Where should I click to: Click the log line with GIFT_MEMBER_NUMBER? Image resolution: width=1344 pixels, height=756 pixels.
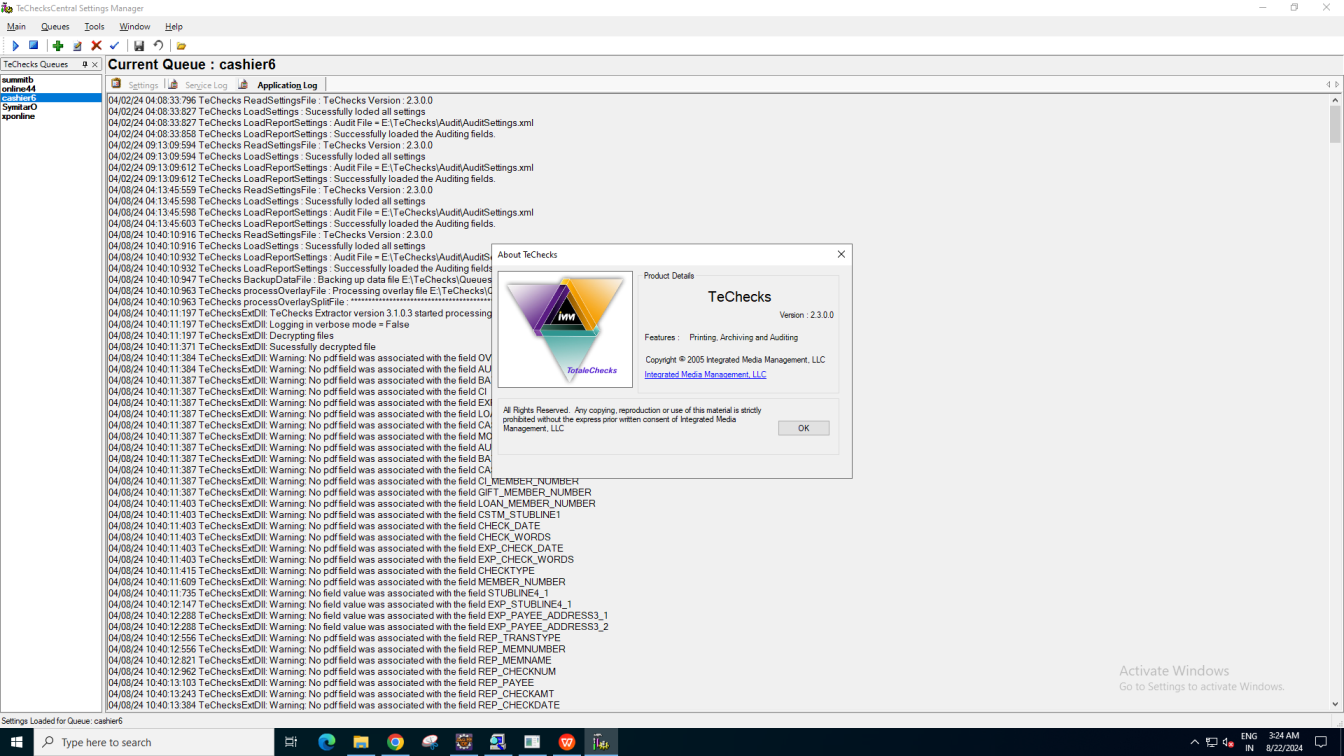[350, 492]
